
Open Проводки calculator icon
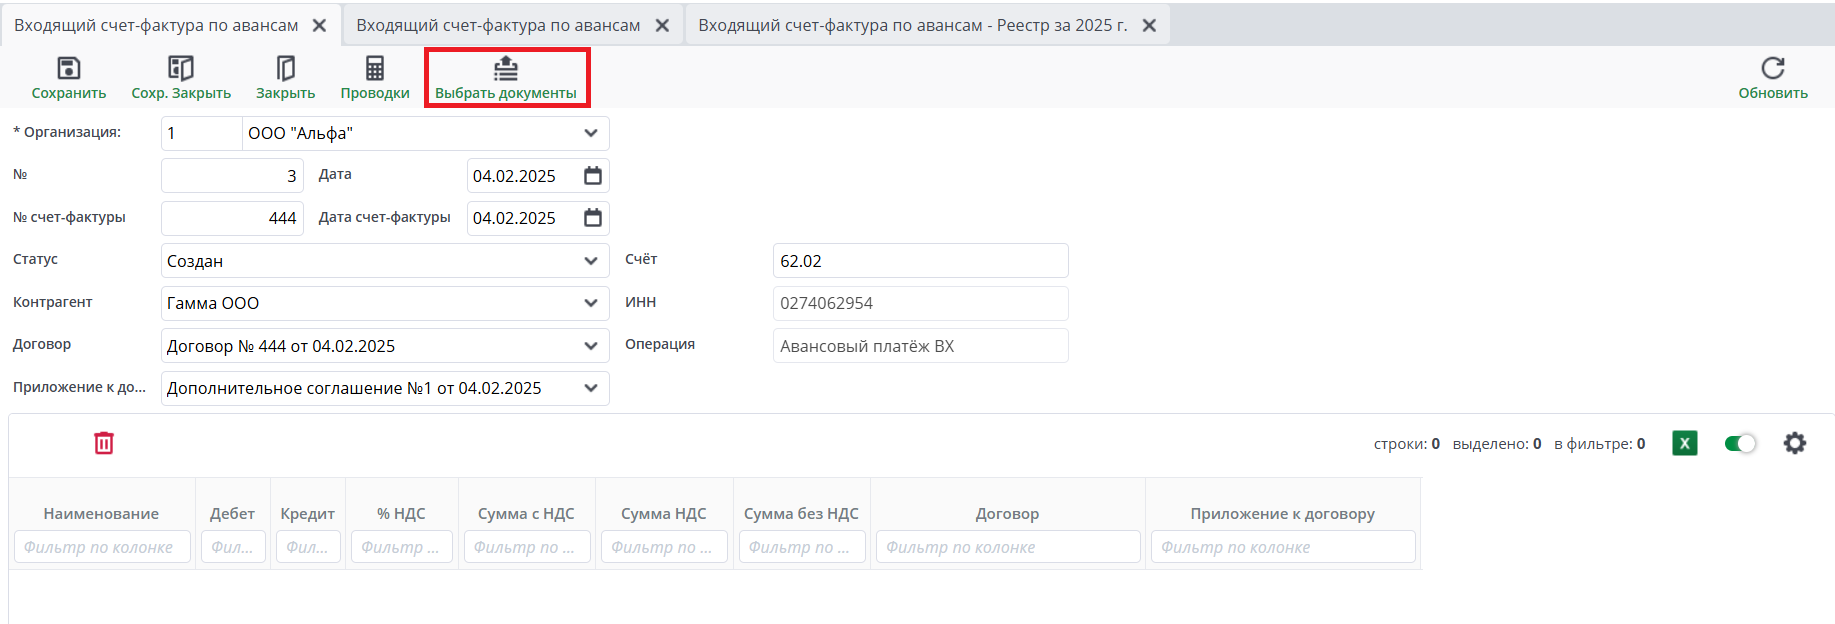[375, 68]
